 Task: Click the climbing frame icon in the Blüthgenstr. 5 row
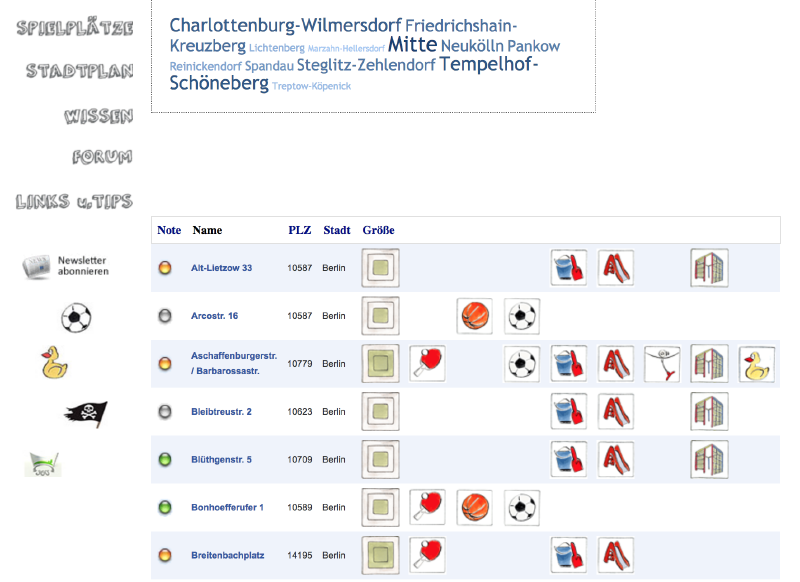point(709,460)
